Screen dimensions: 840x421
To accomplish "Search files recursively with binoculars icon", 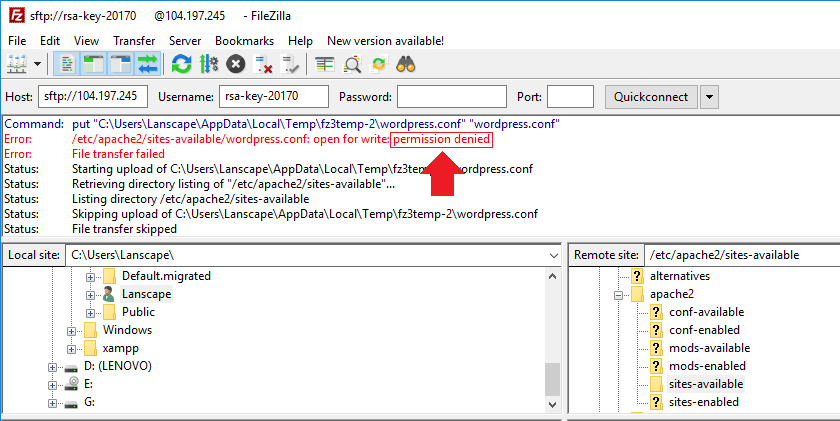I will coord(406,65).
